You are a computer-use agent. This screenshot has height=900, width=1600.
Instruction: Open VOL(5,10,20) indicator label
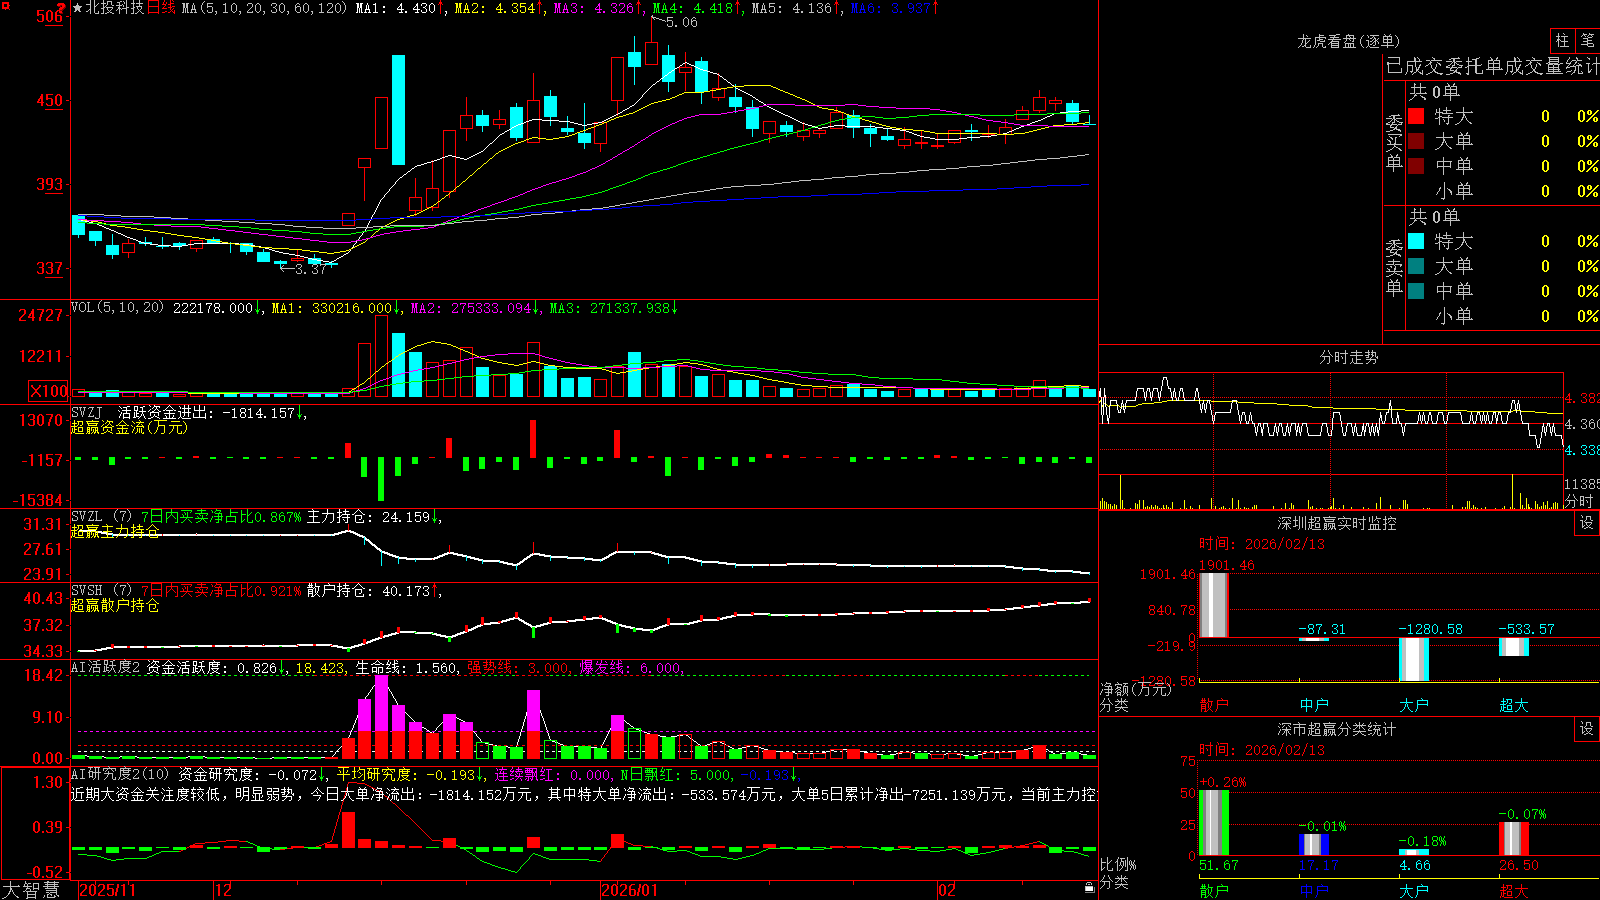117,308
